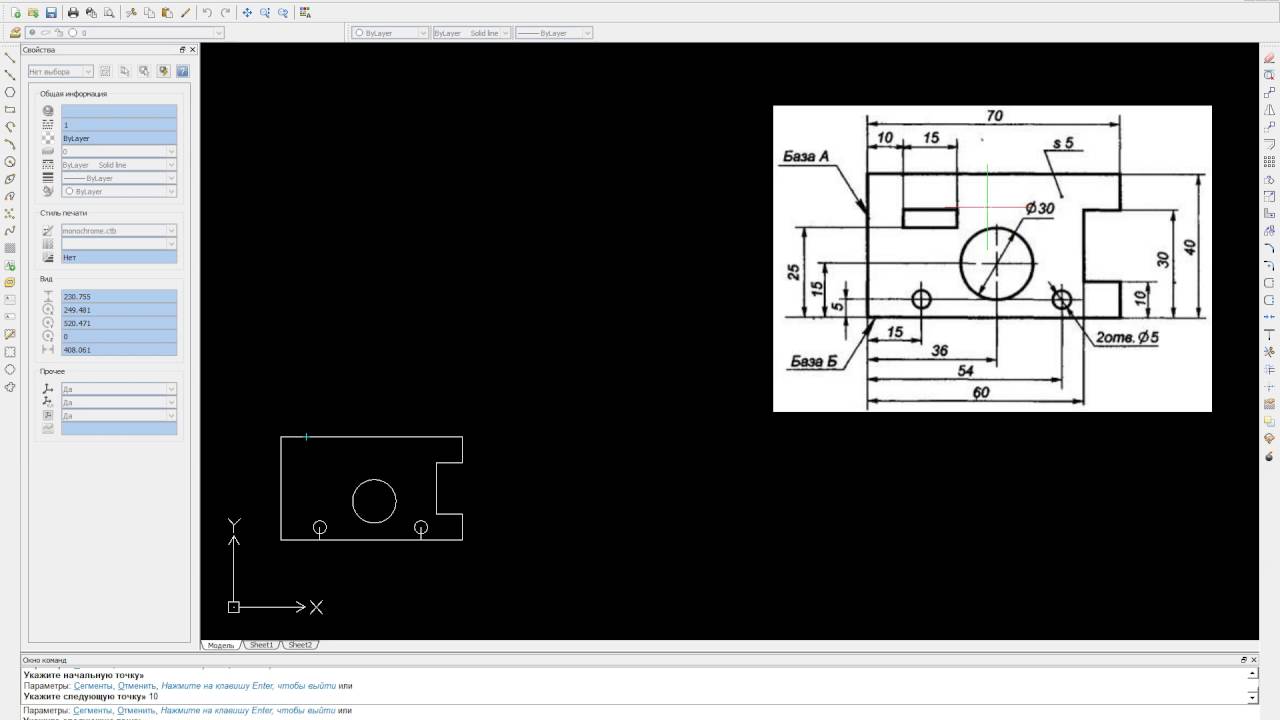Save the current drawing
The image size is (1280, 720).
tap(51, 13)
